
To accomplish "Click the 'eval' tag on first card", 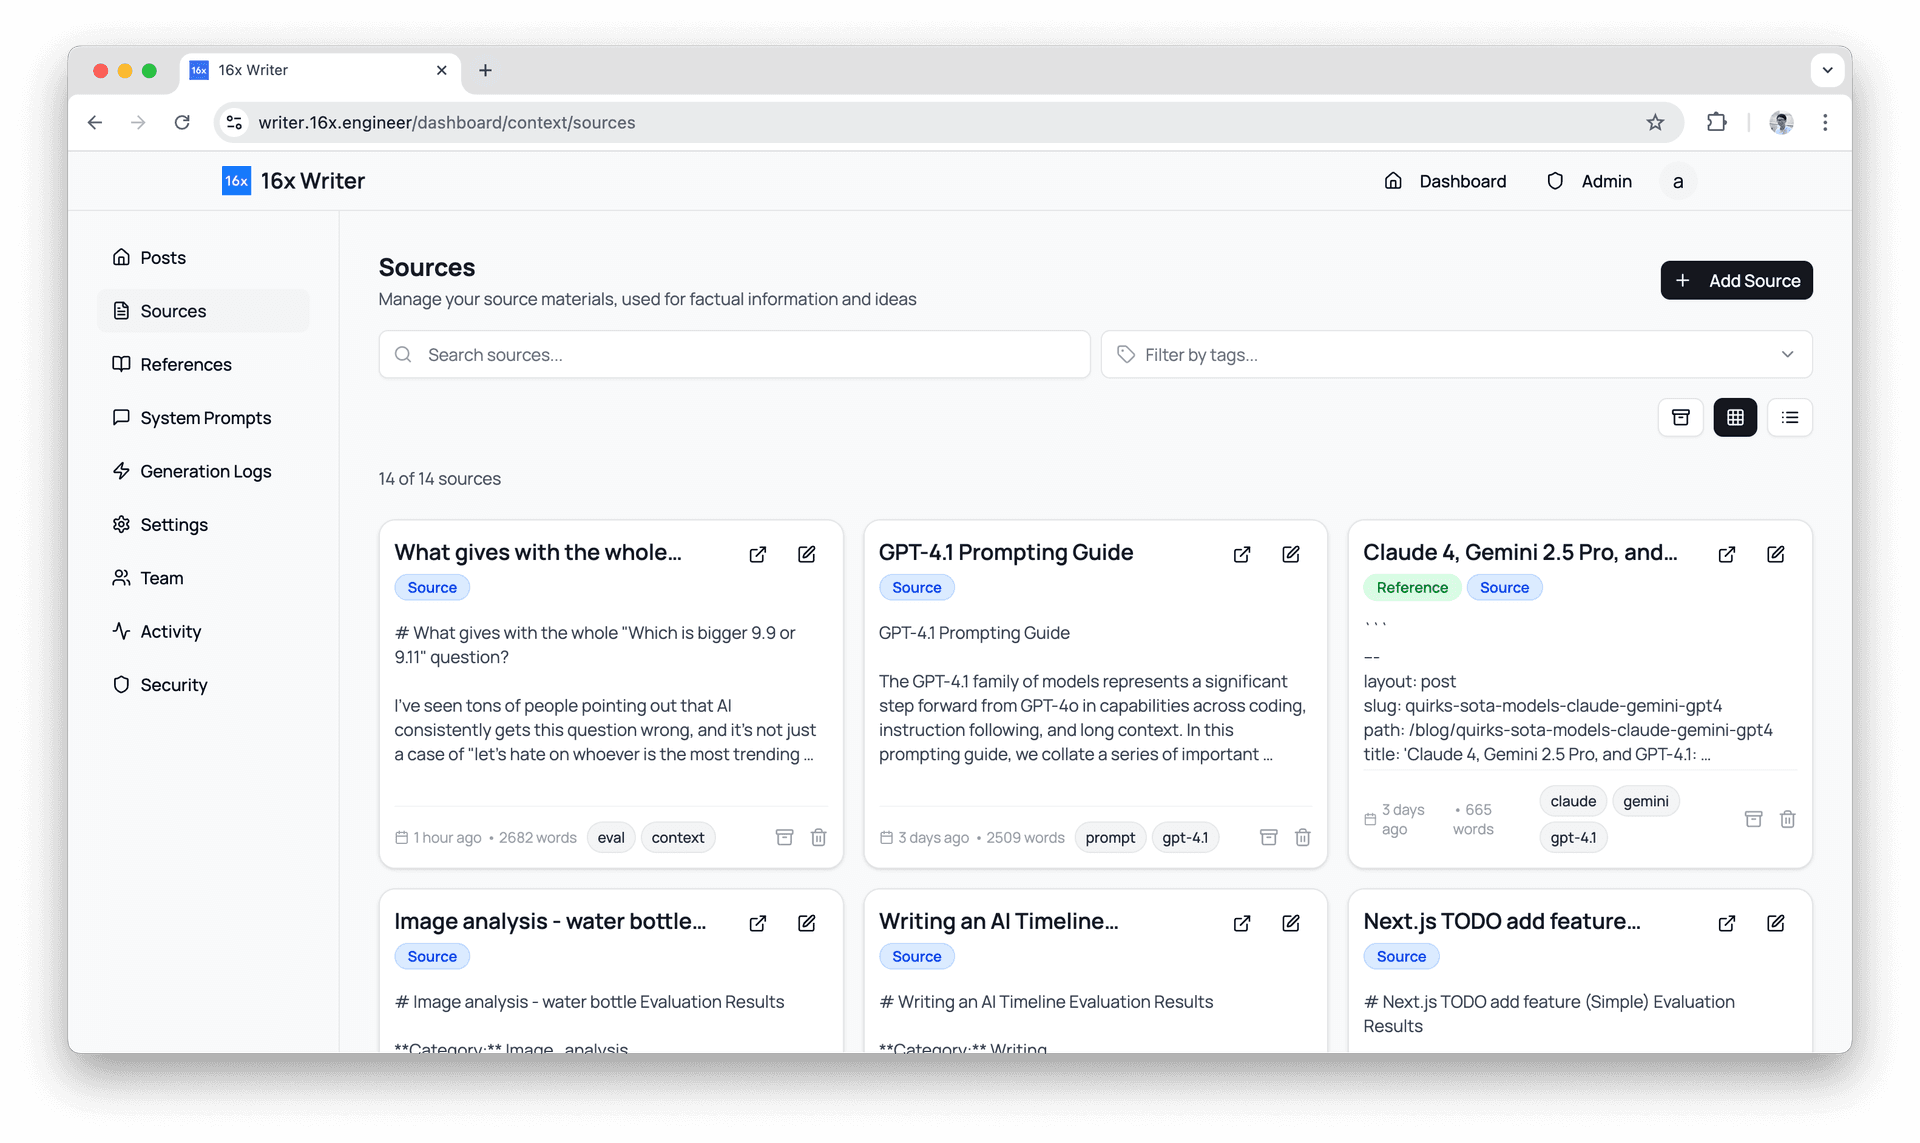I will pos(611,837).
